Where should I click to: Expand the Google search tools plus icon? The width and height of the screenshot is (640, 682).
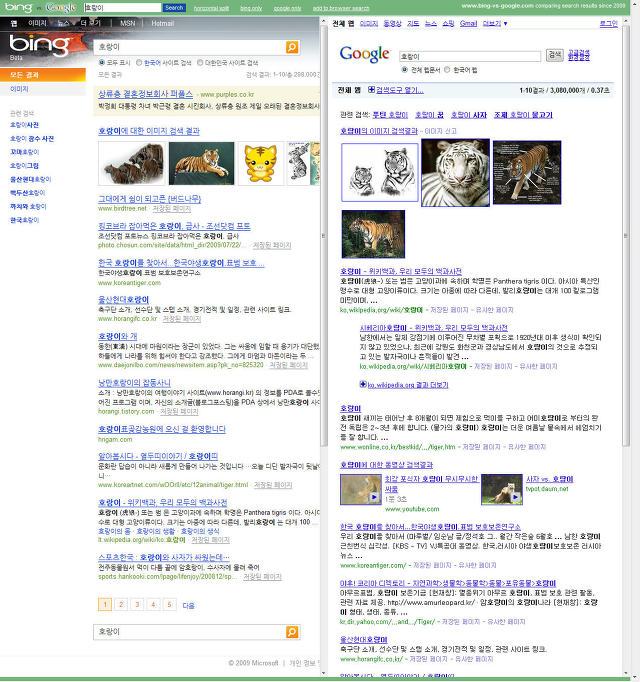click(x=371, y=90)
